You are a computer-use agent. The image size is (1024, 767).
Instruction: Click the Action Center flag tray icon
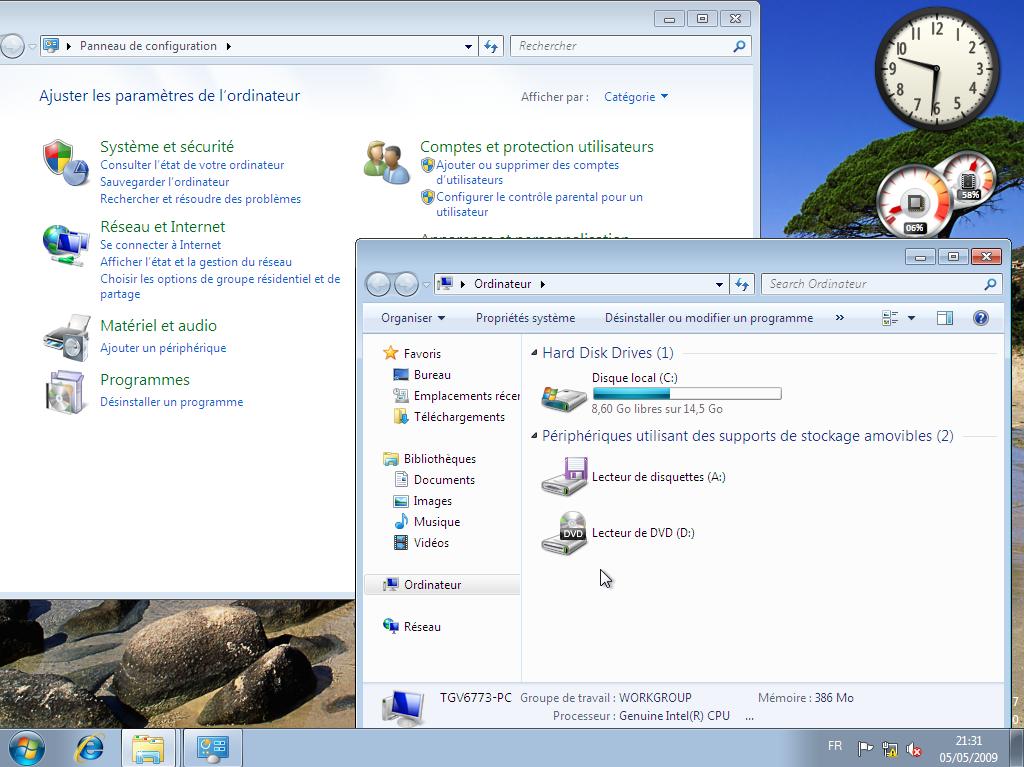point(865,749)
